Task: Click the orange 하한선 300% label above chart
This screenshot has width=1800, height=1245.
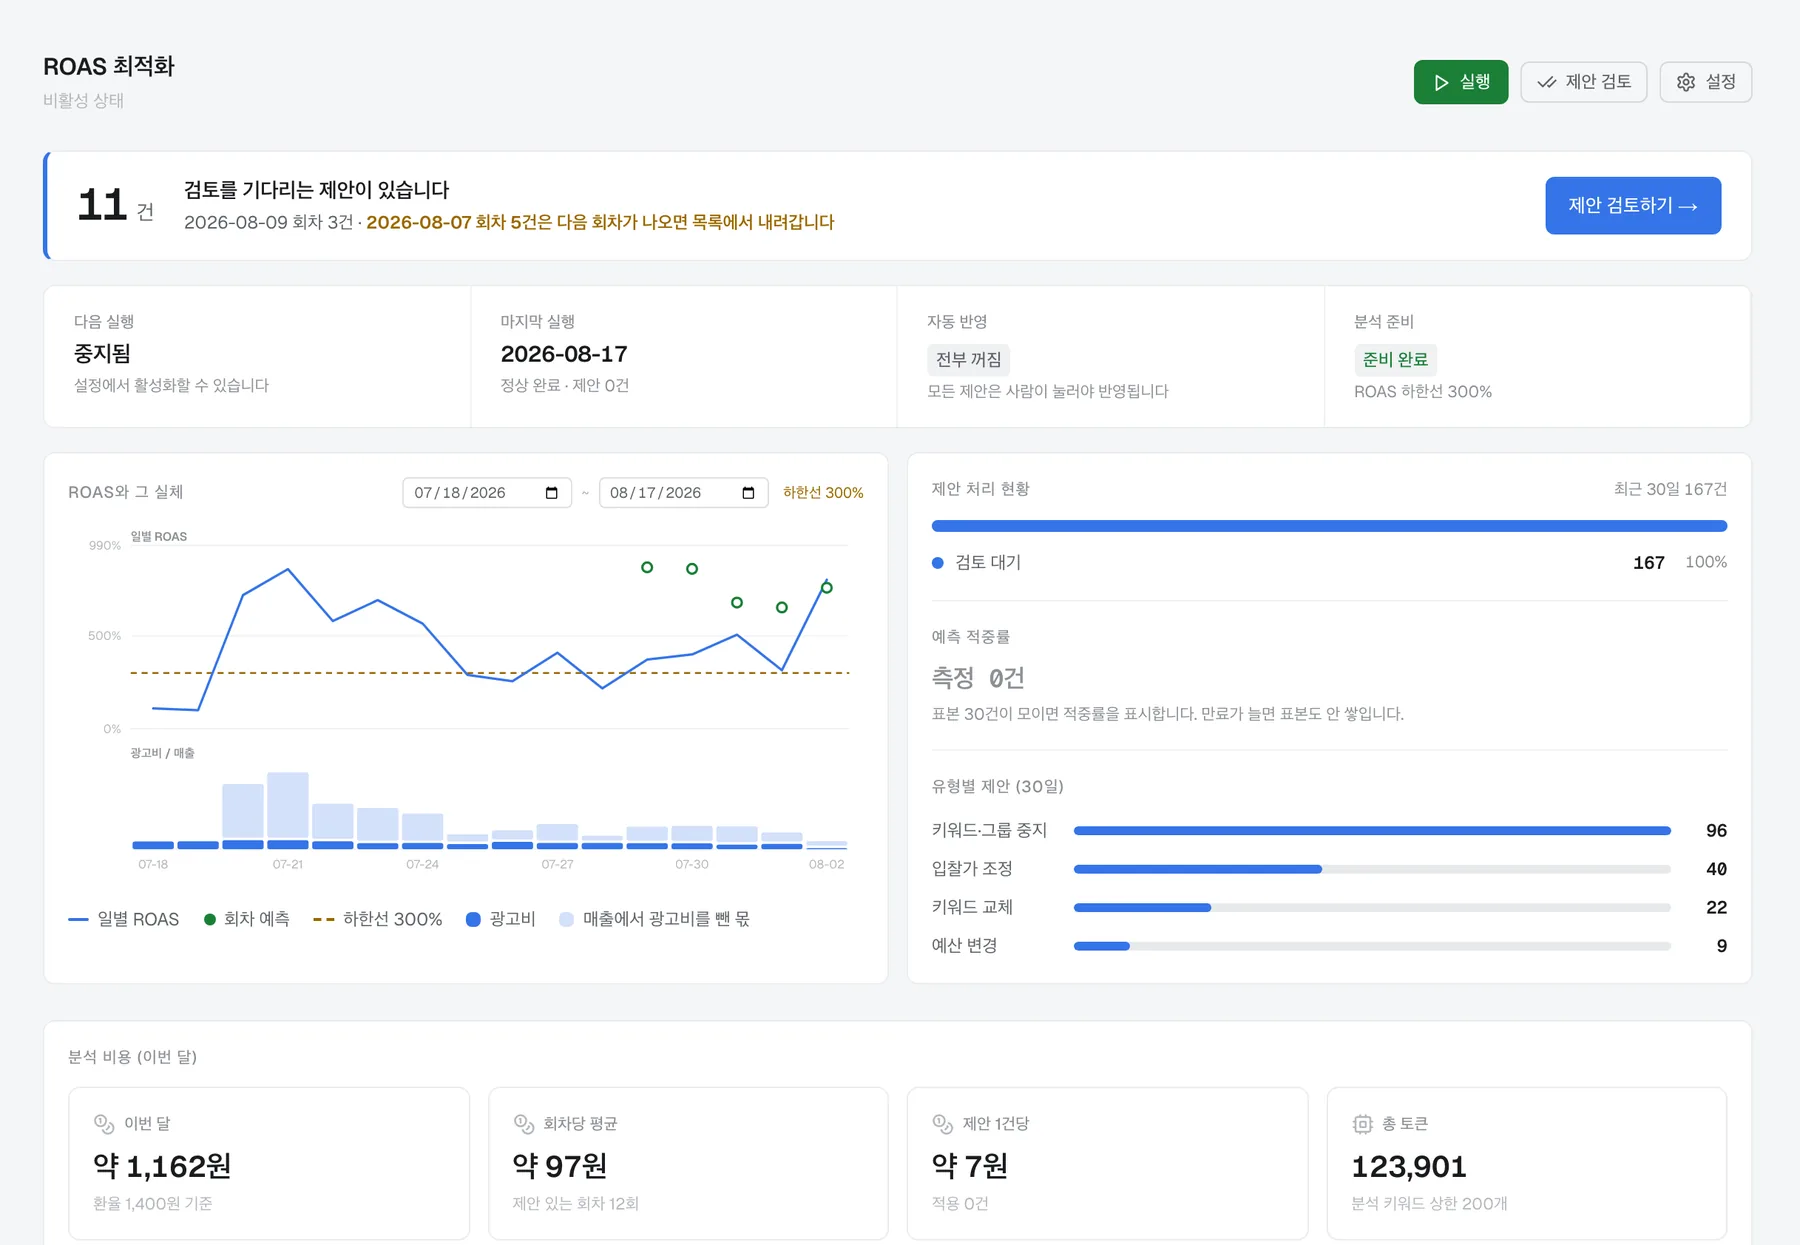Action: pos(823,493)
